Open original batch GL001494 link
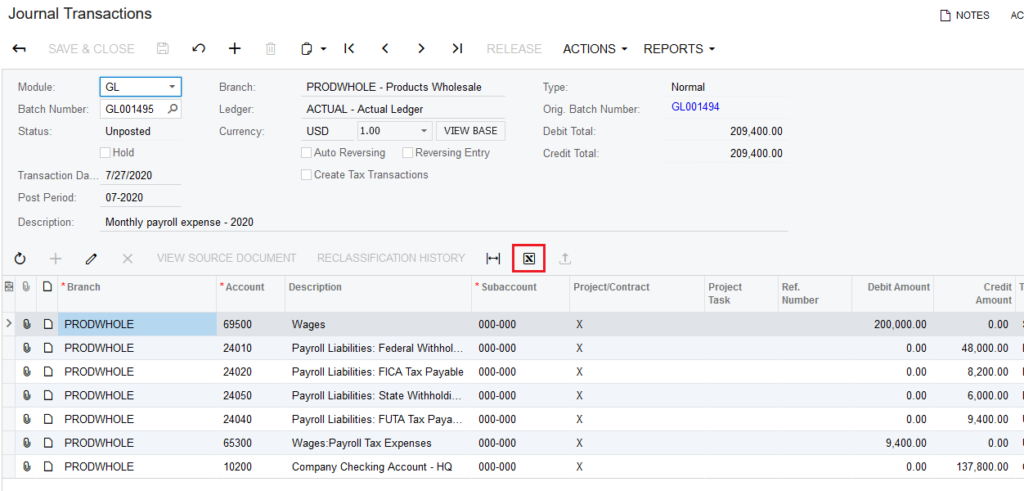This screenshot has height=491, width=1024. coord(696,107)
